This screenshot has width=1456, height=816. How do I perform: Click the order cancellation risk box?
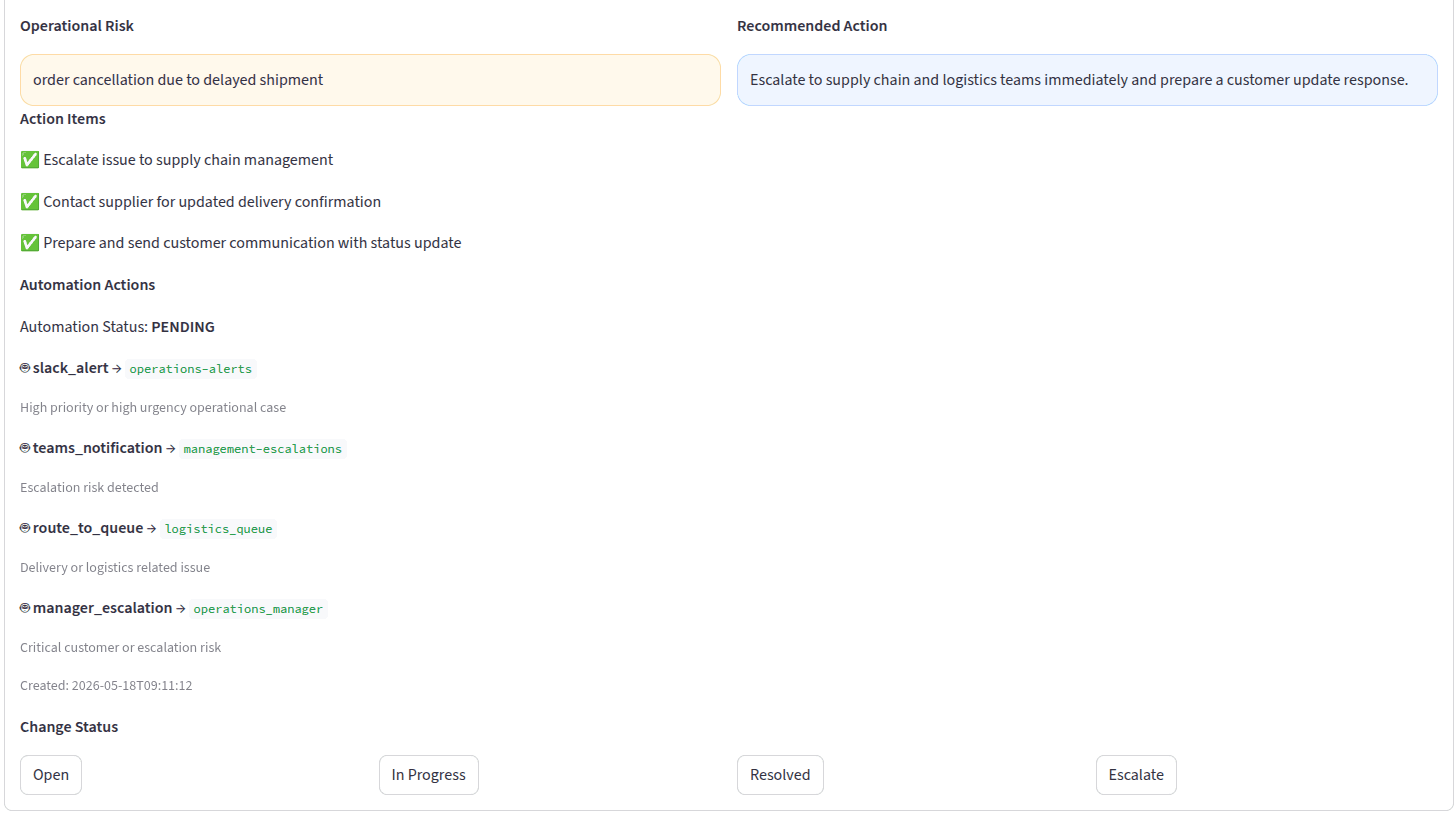(370, 80)
